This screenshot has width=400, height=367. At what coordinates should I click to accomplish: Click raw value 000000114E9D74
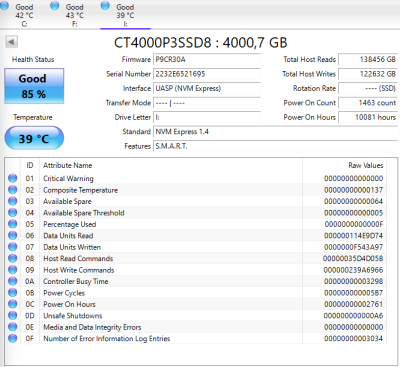354,236
